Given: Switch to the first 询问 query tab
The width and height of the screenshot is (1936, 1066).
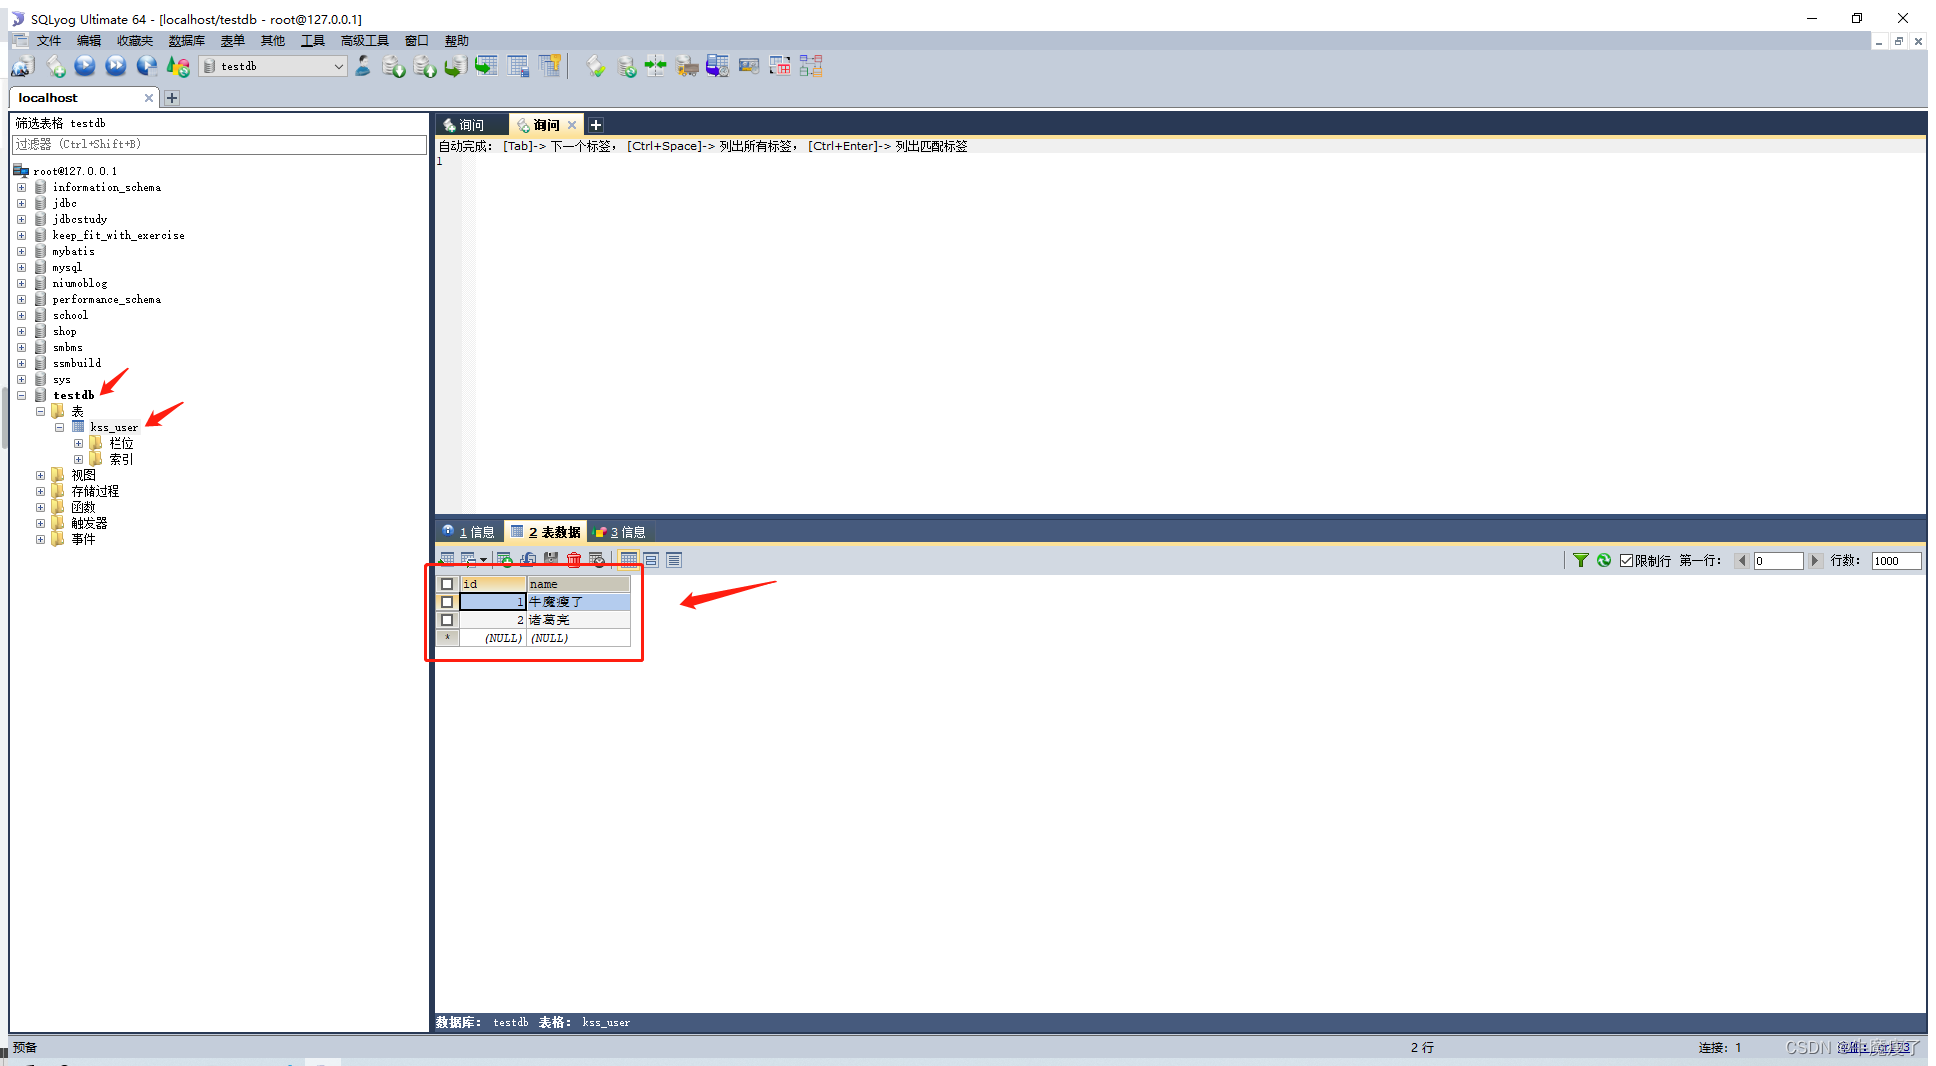Looking at the screenshot, I should pos(471,125).
